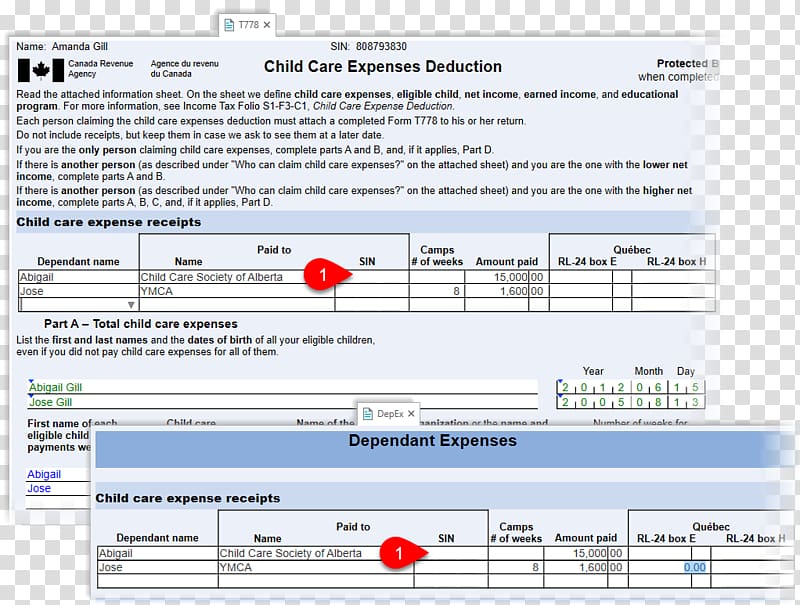
Task: Switch to the T778 form tab
Action: pos(248,25)
